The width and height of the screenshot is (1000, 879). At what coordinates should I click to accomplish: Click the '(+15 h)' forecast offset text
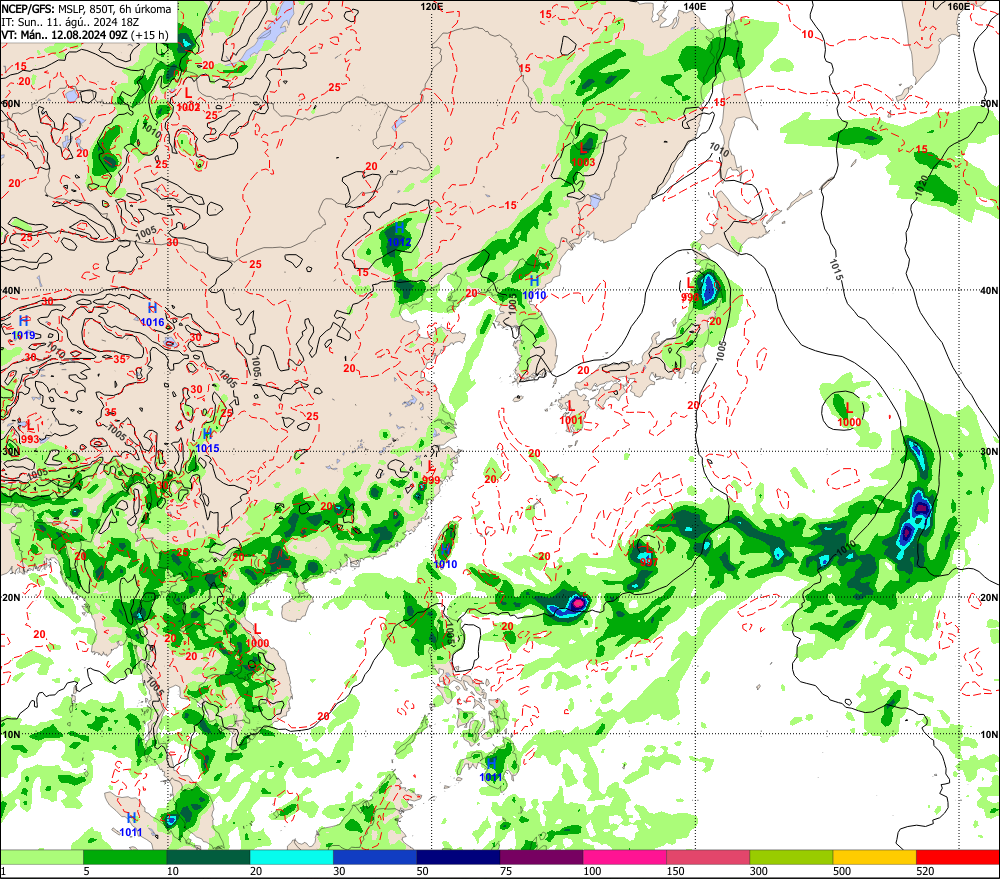(x=150, y=34)
